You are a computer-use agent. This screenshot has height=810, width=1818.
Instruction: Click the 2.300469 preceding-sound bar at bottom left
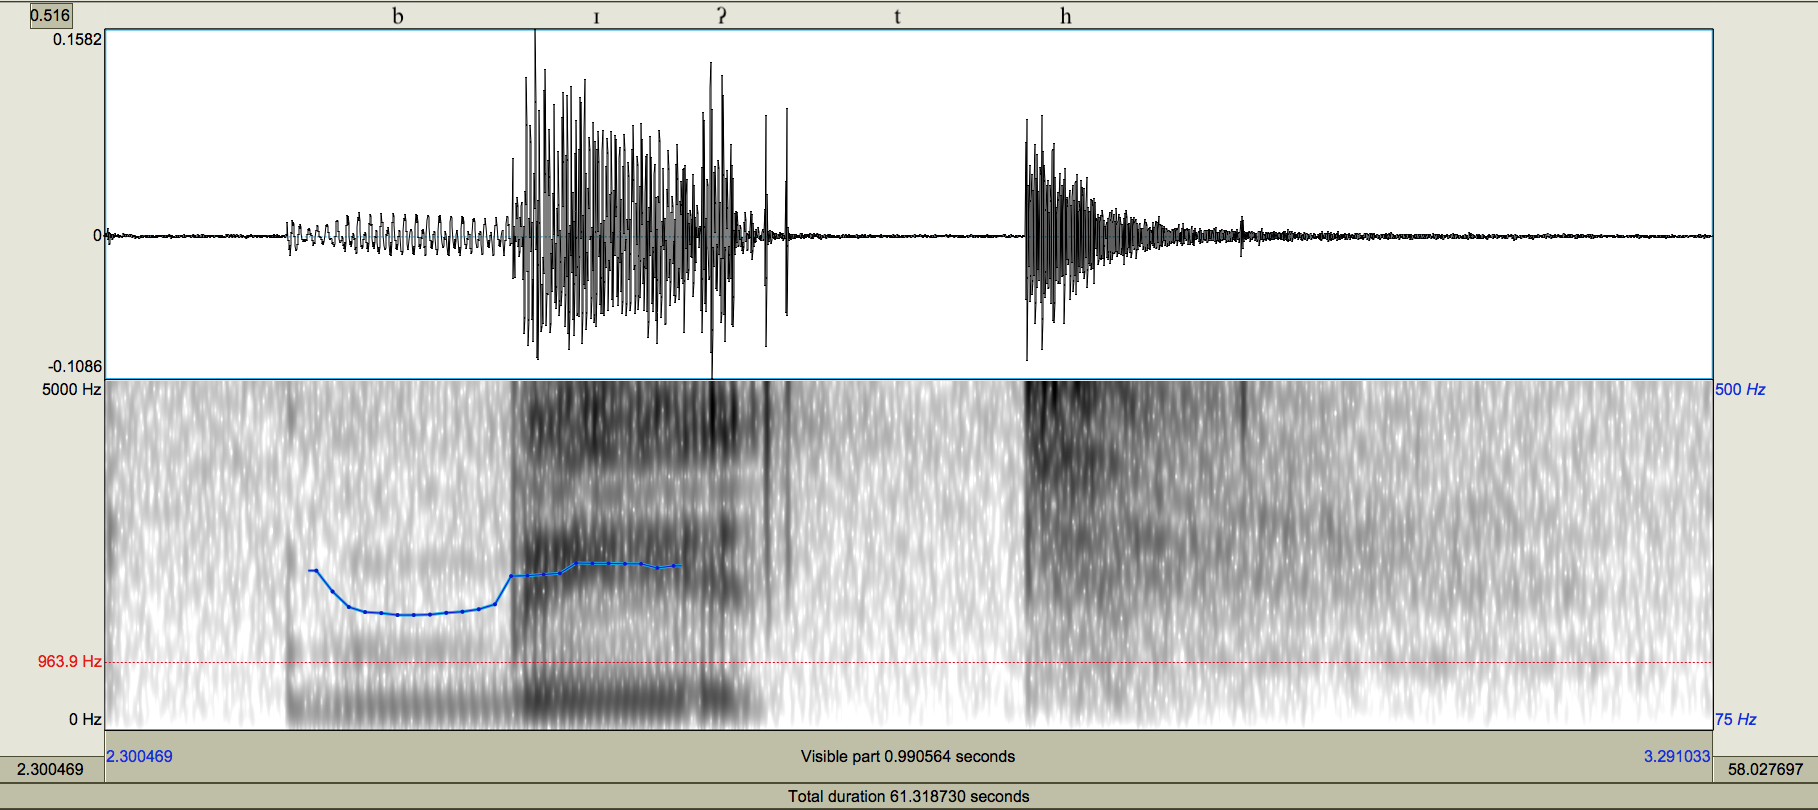click(51, 769)
